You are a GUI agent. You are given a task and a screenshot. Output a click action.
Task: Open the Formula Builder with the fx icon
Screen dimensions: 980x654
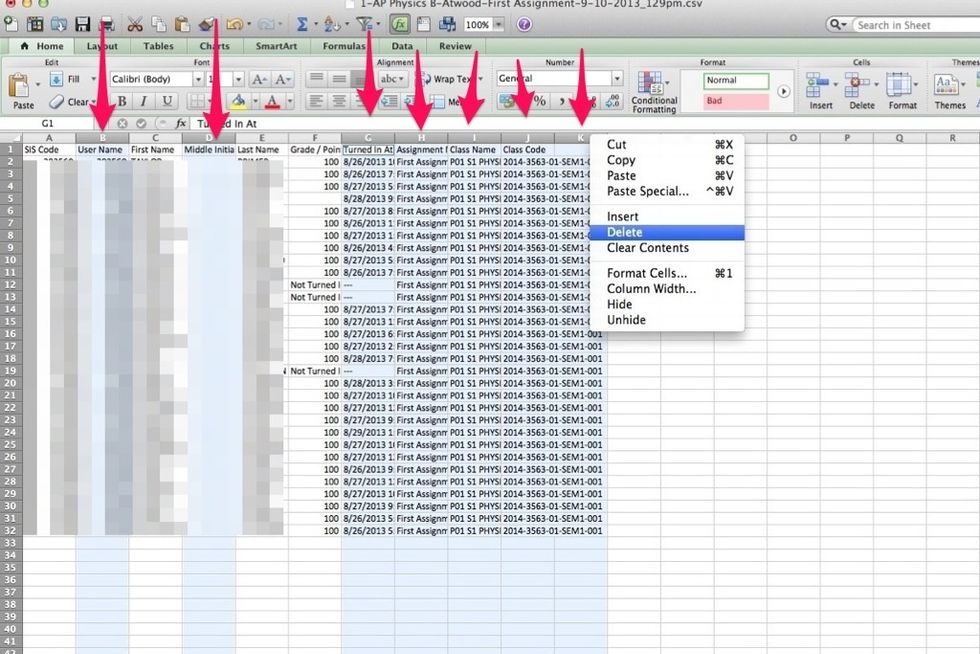402,25
